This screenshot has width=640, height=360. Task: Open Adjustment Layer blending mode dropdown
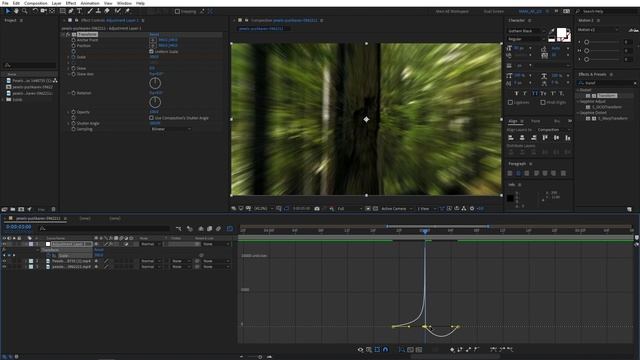pyautogui.click(x=151, y=244)
